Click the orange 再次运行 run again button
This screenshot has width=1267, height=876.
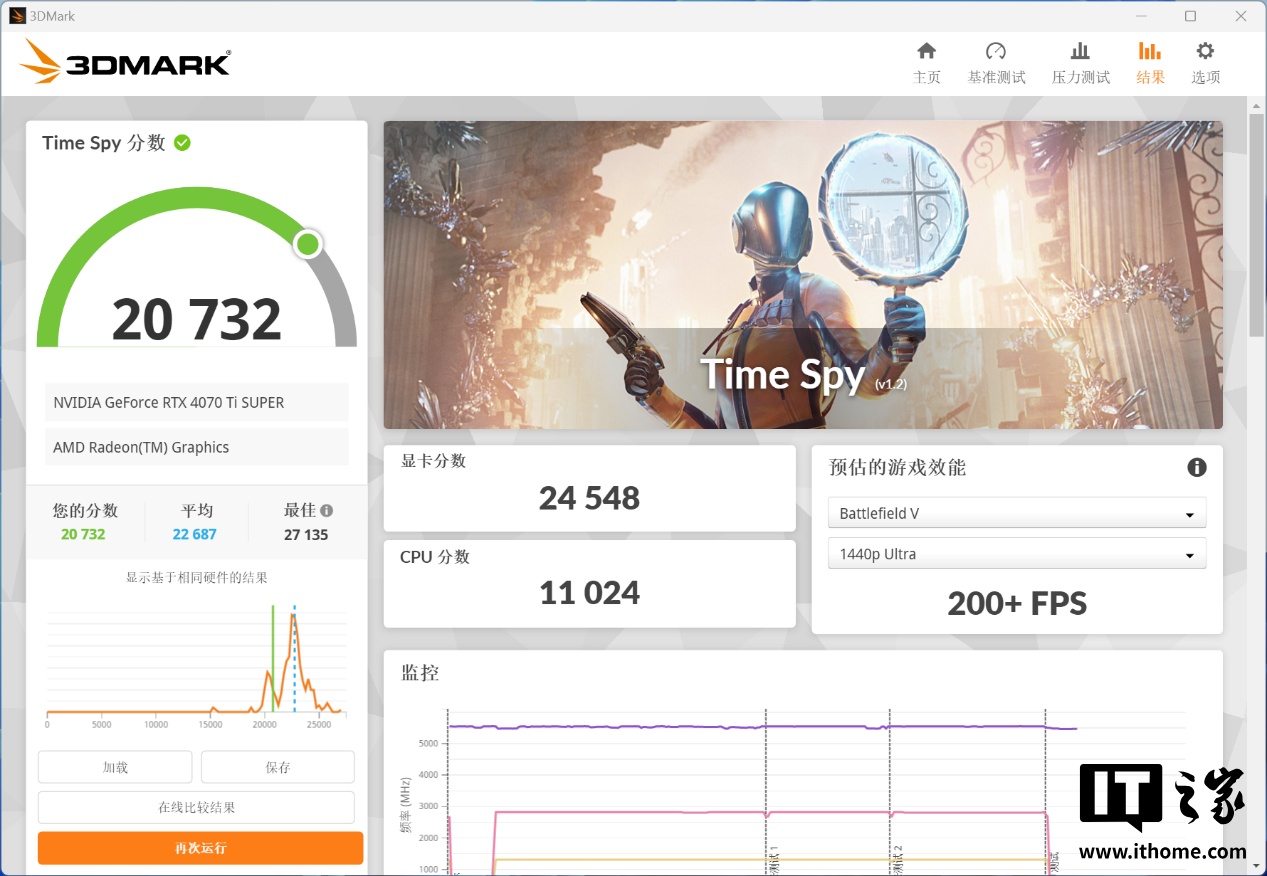(x=200, y=848)
